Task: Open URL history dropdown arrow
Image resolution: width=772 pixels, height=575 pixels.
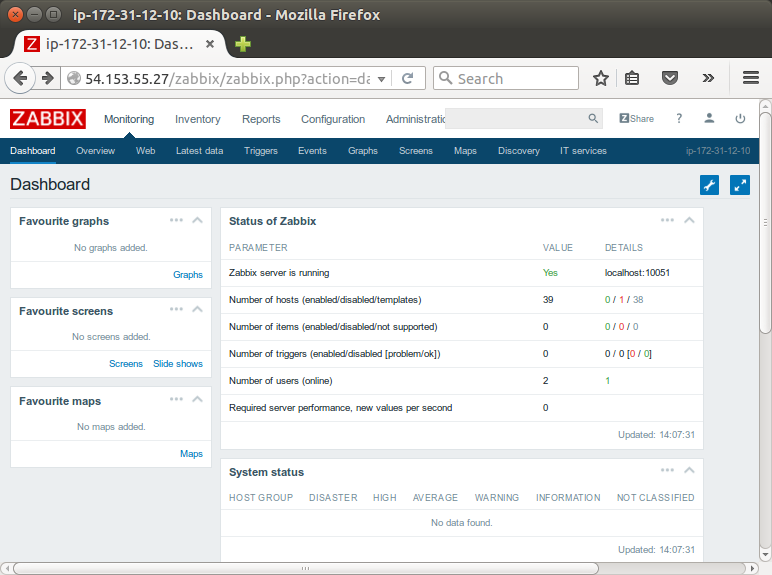Action: click(381, 79)
